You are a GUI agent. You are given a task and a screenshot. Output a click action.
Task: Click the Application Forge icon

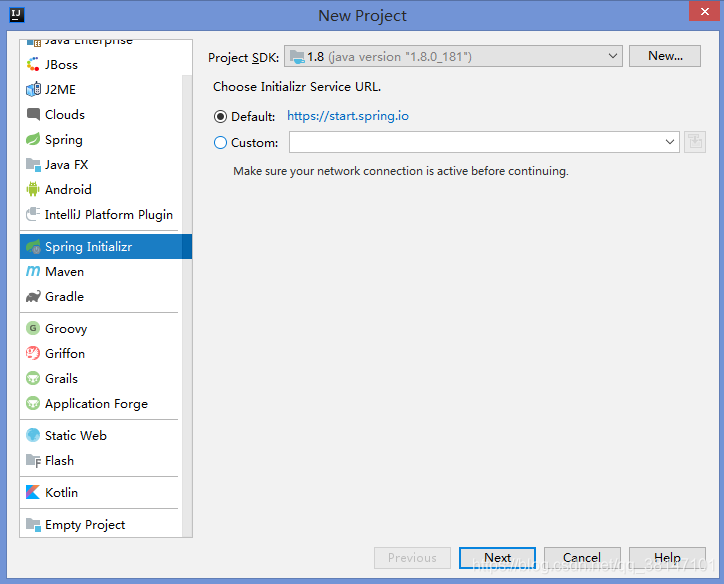click(x=33, y=403)
